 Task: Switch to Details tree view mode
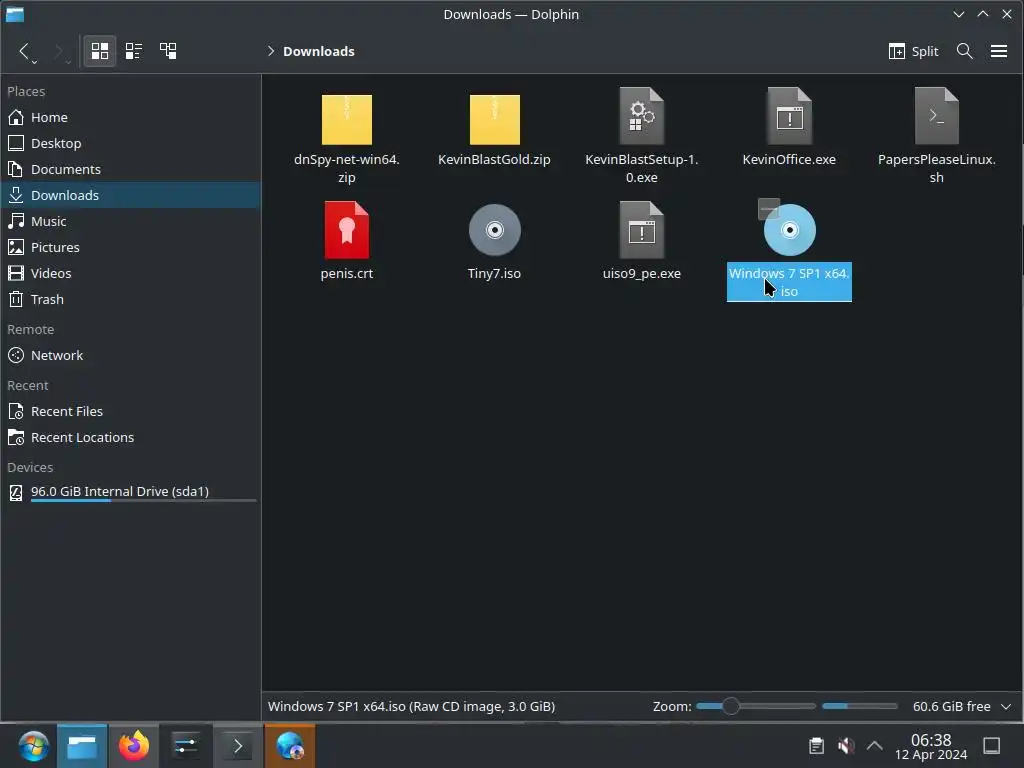168,51
